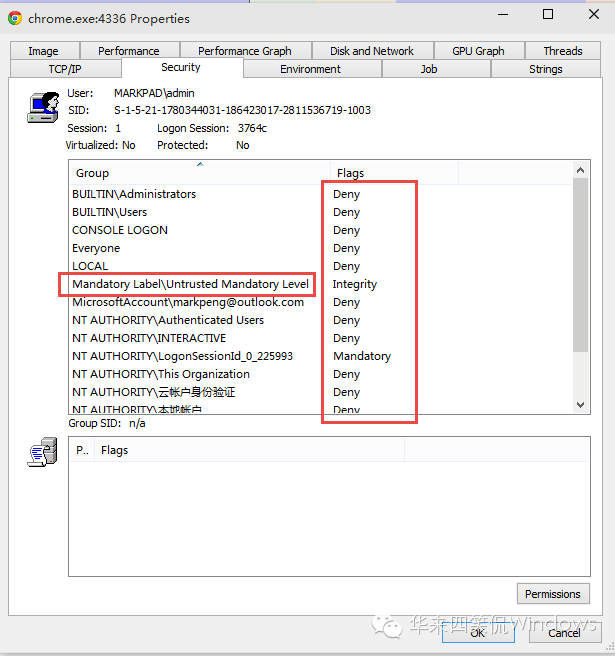Close the chrome.exe Properties window

point(594,15)
